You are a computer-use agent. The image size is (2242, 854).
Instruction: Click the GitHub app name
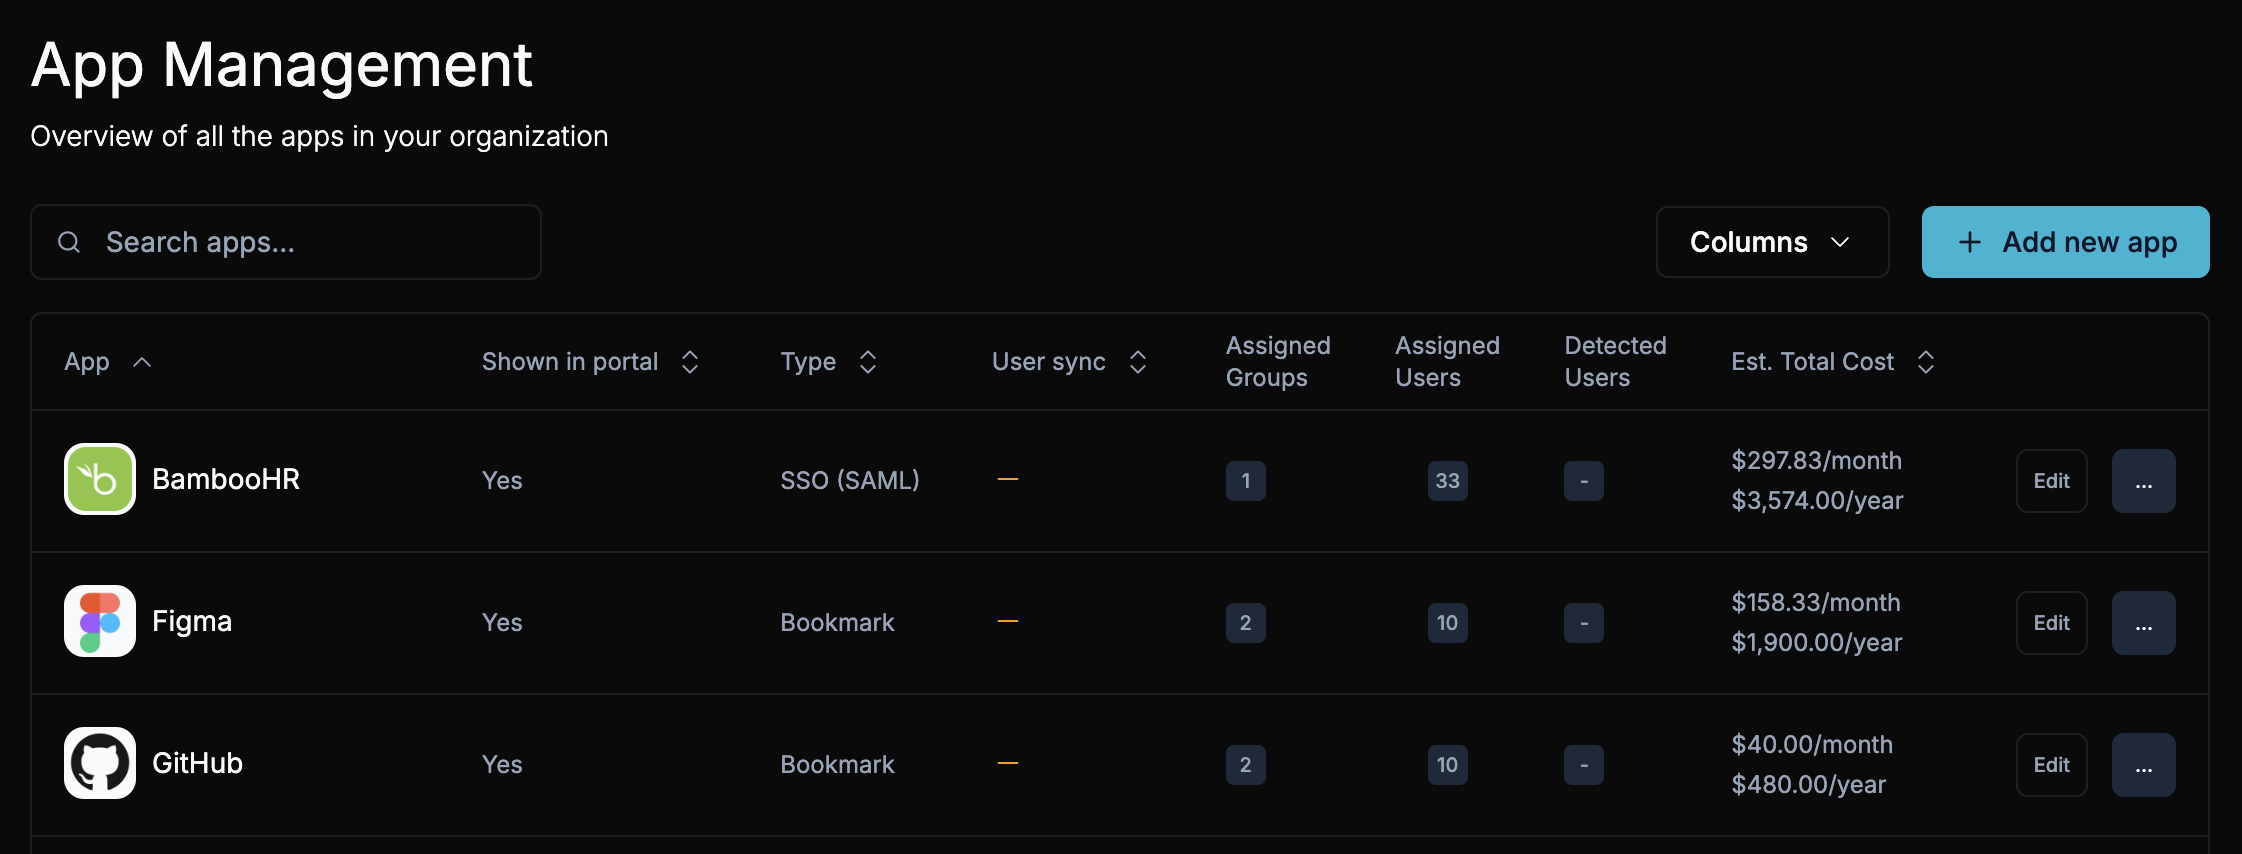197,763
